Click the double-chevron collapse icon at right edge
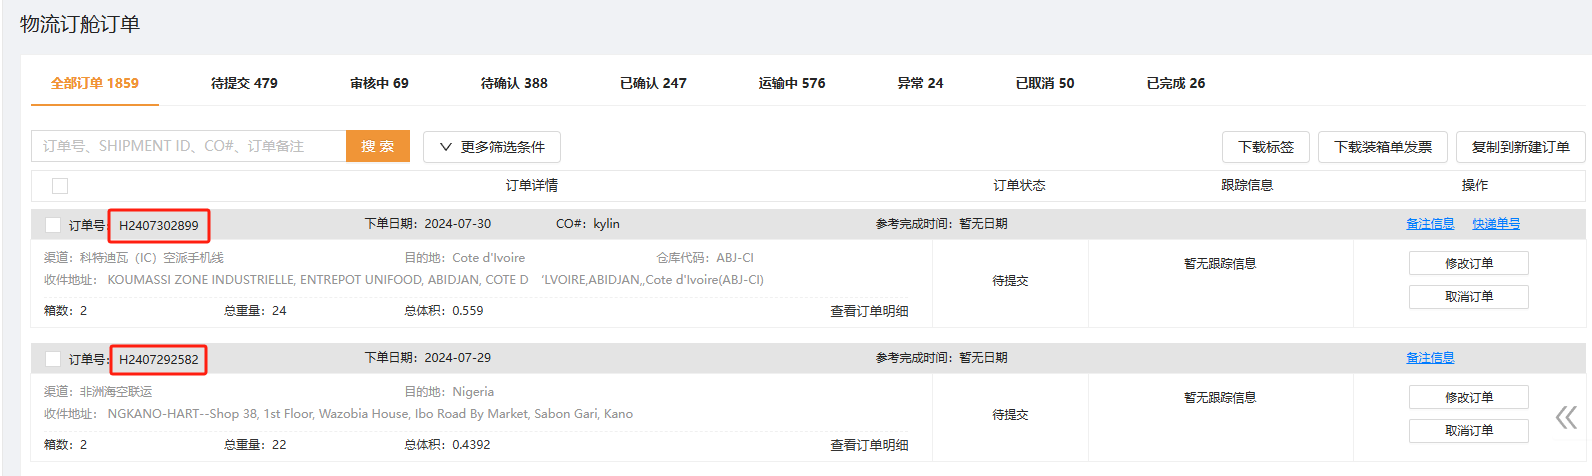Viewport: 1592px width, 476px height. pos(1566,417)
